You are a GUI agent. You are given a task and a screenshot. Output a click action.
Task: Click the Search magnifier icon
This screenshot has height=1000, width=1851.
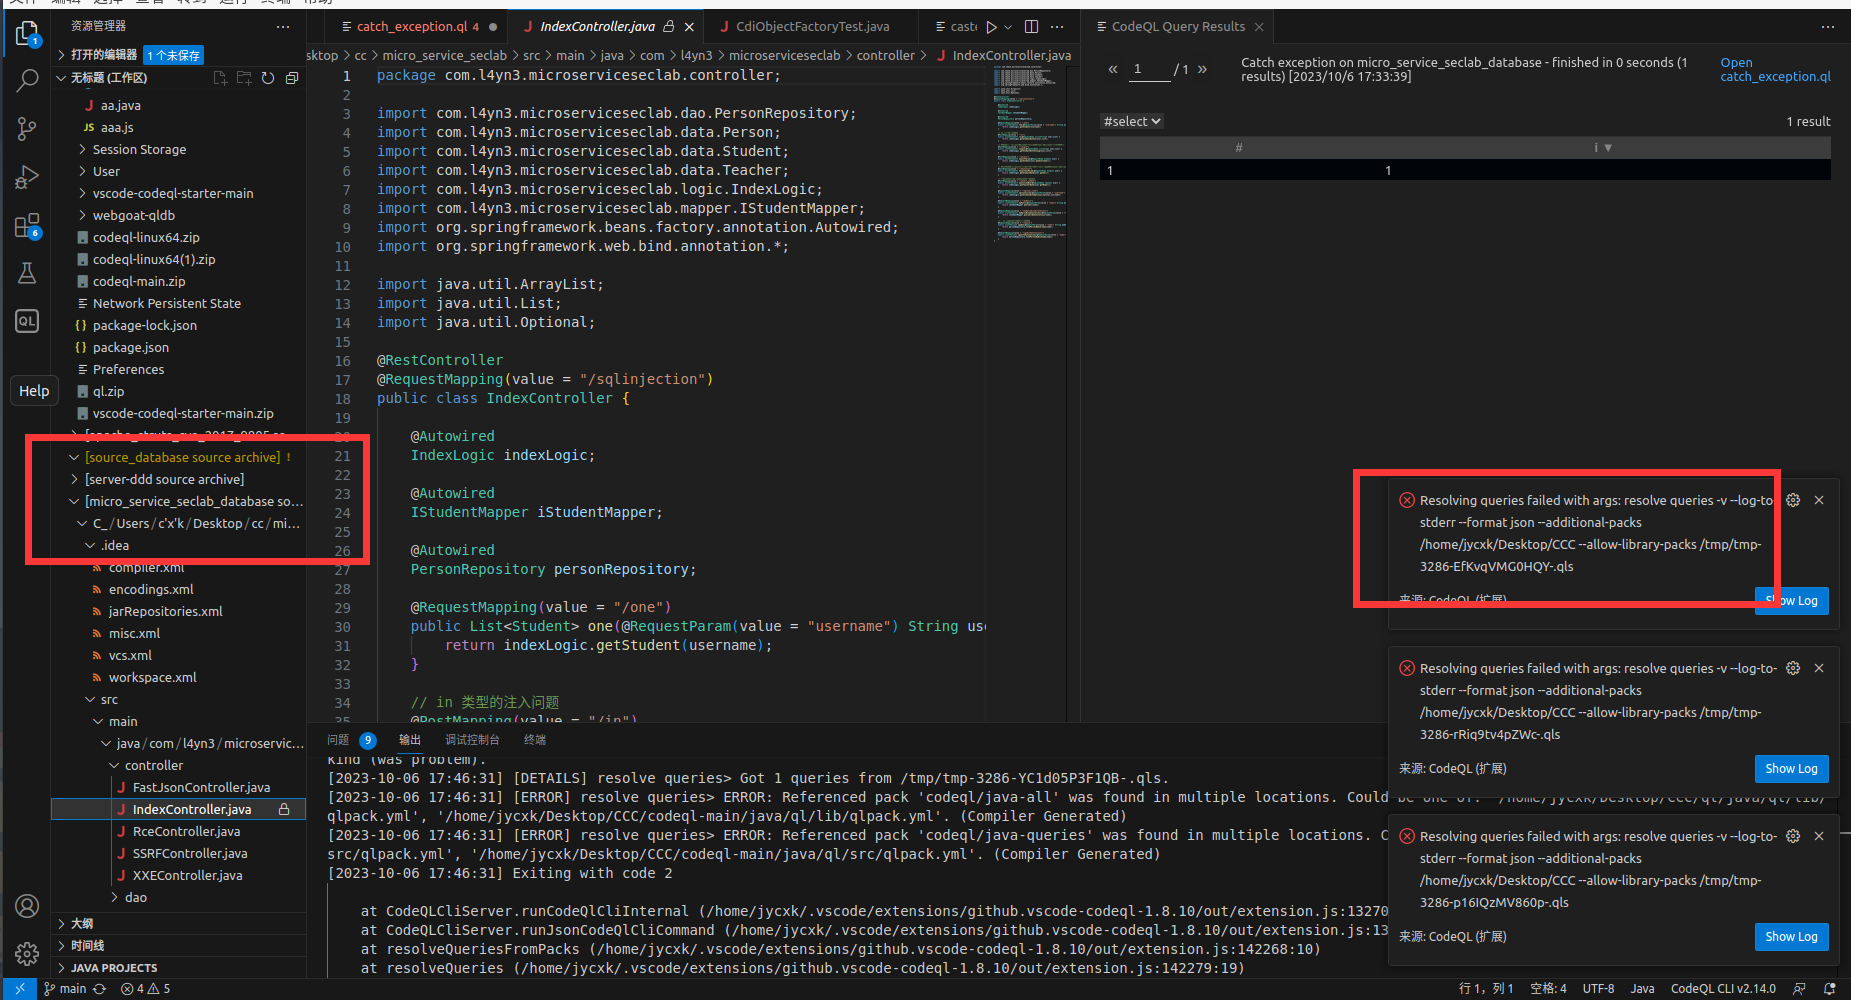tap(27, 80)
